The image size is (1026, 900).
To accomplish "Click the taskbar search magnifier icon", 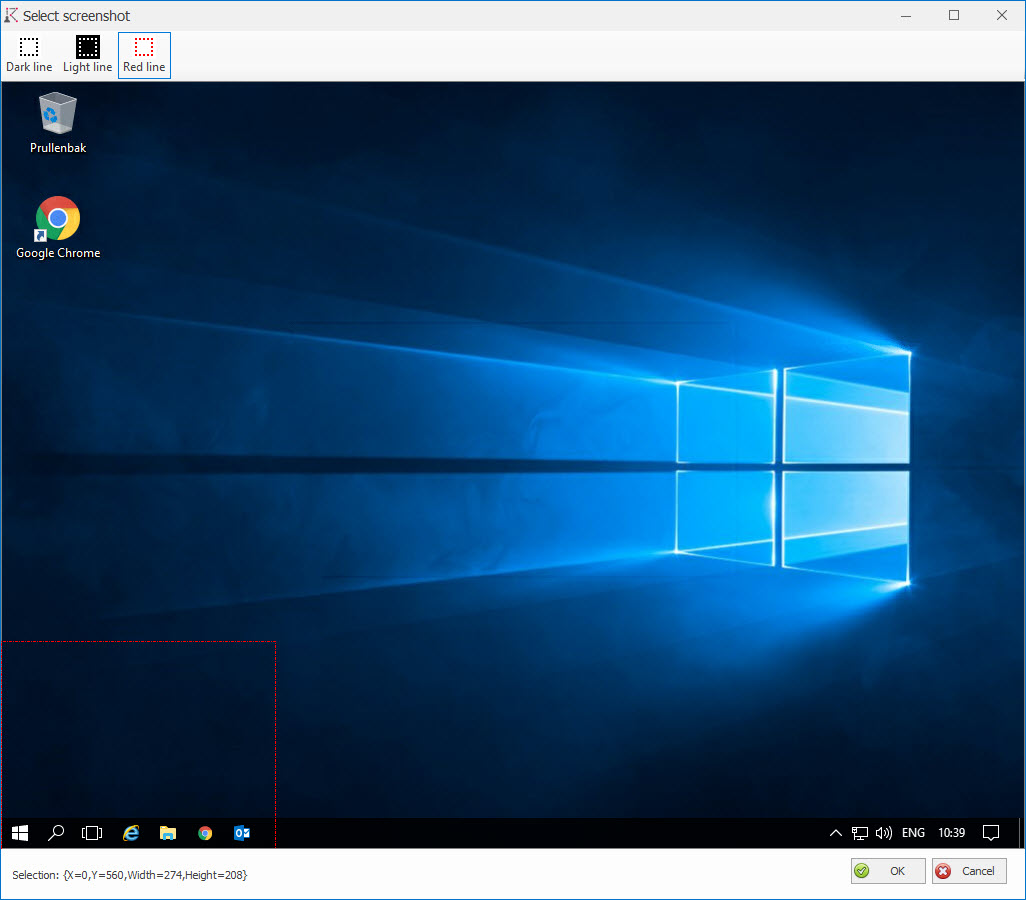I will pos(56,833).
